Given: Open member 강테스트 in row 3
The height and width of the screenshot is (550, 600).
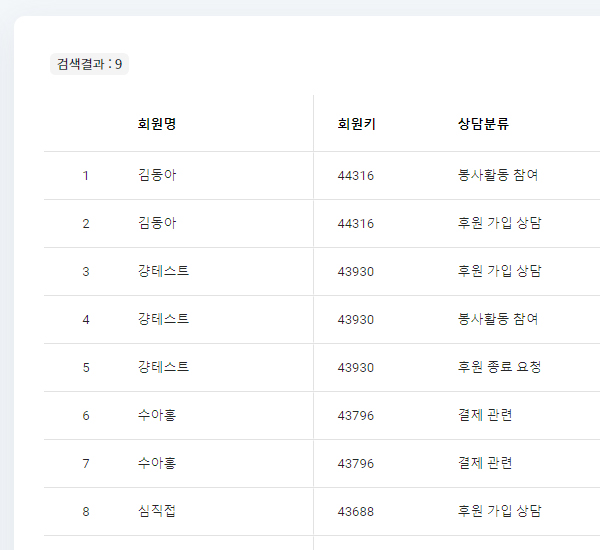Looking at the screenshot, I should tap(163, 272).
